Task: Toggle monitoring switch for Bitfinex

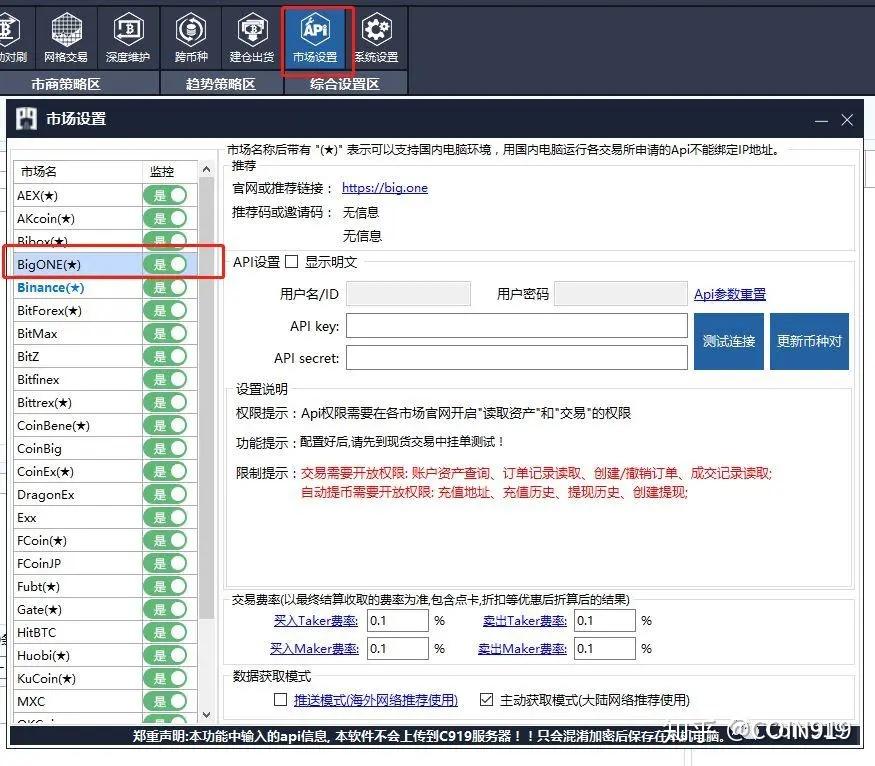Action: pos(165,379)
